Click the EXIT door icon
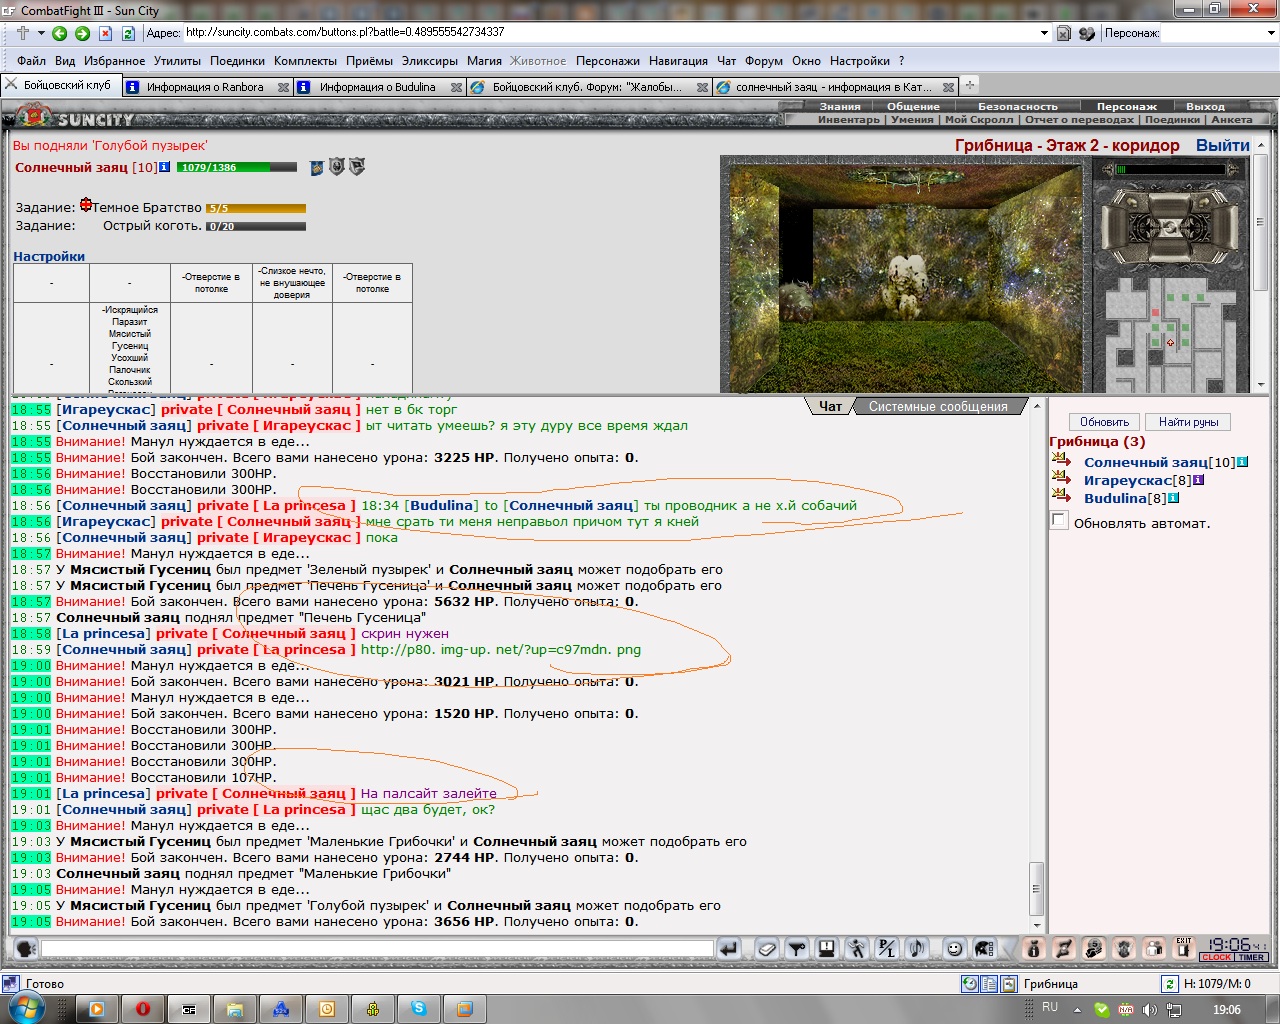 [1184, 947]
